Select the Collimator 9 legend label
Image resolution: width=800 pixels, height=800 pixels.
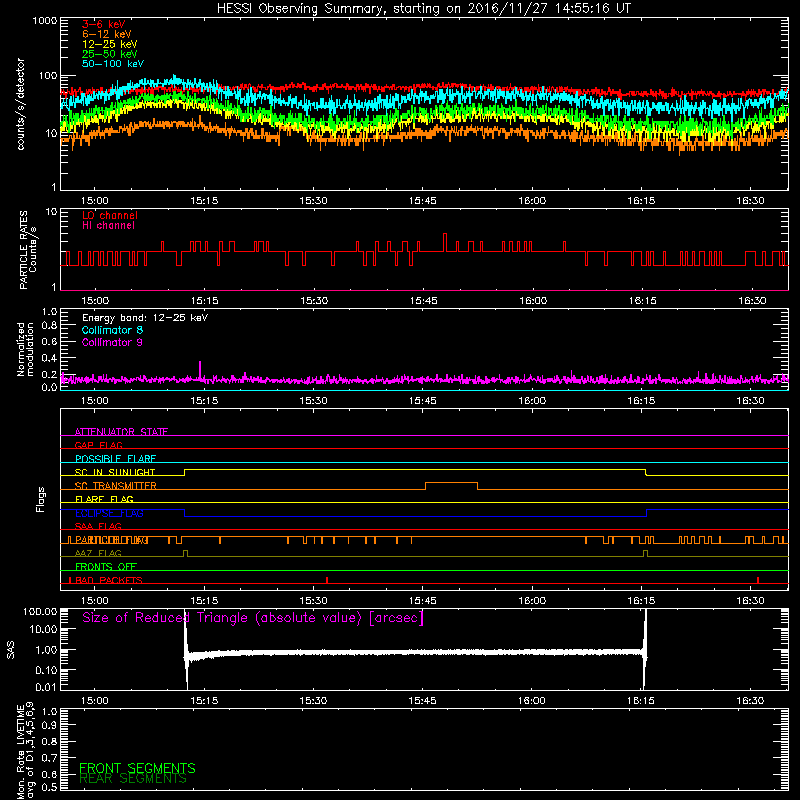[112, 342]
